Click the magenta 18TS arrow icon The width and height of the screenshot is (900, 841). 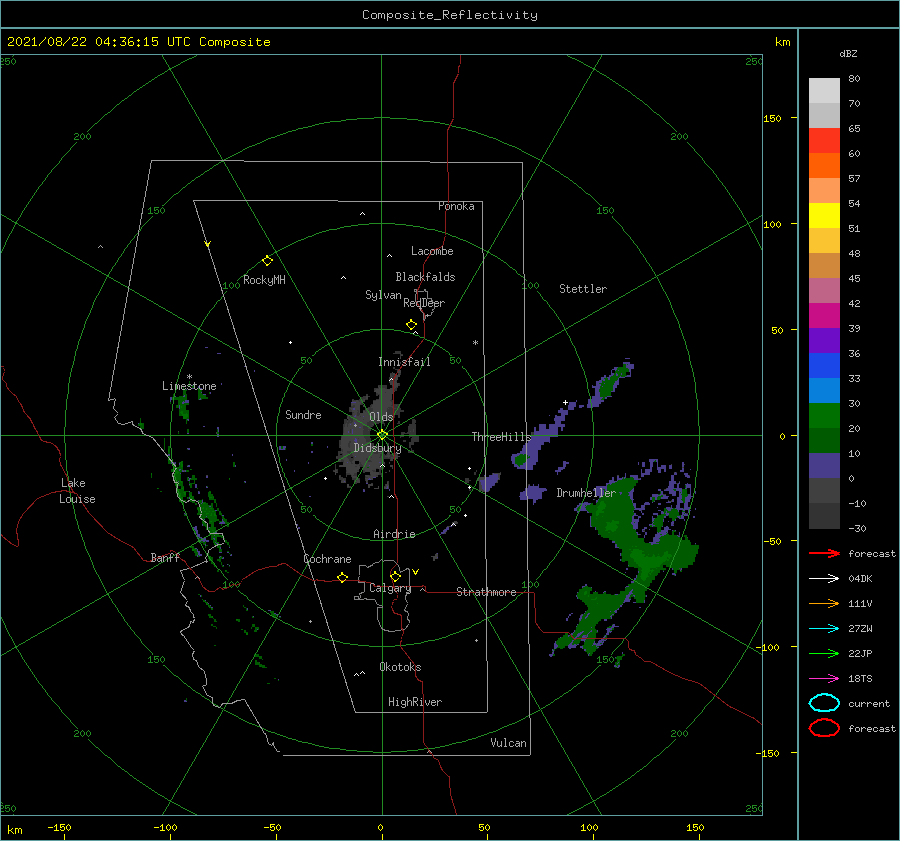824,679
